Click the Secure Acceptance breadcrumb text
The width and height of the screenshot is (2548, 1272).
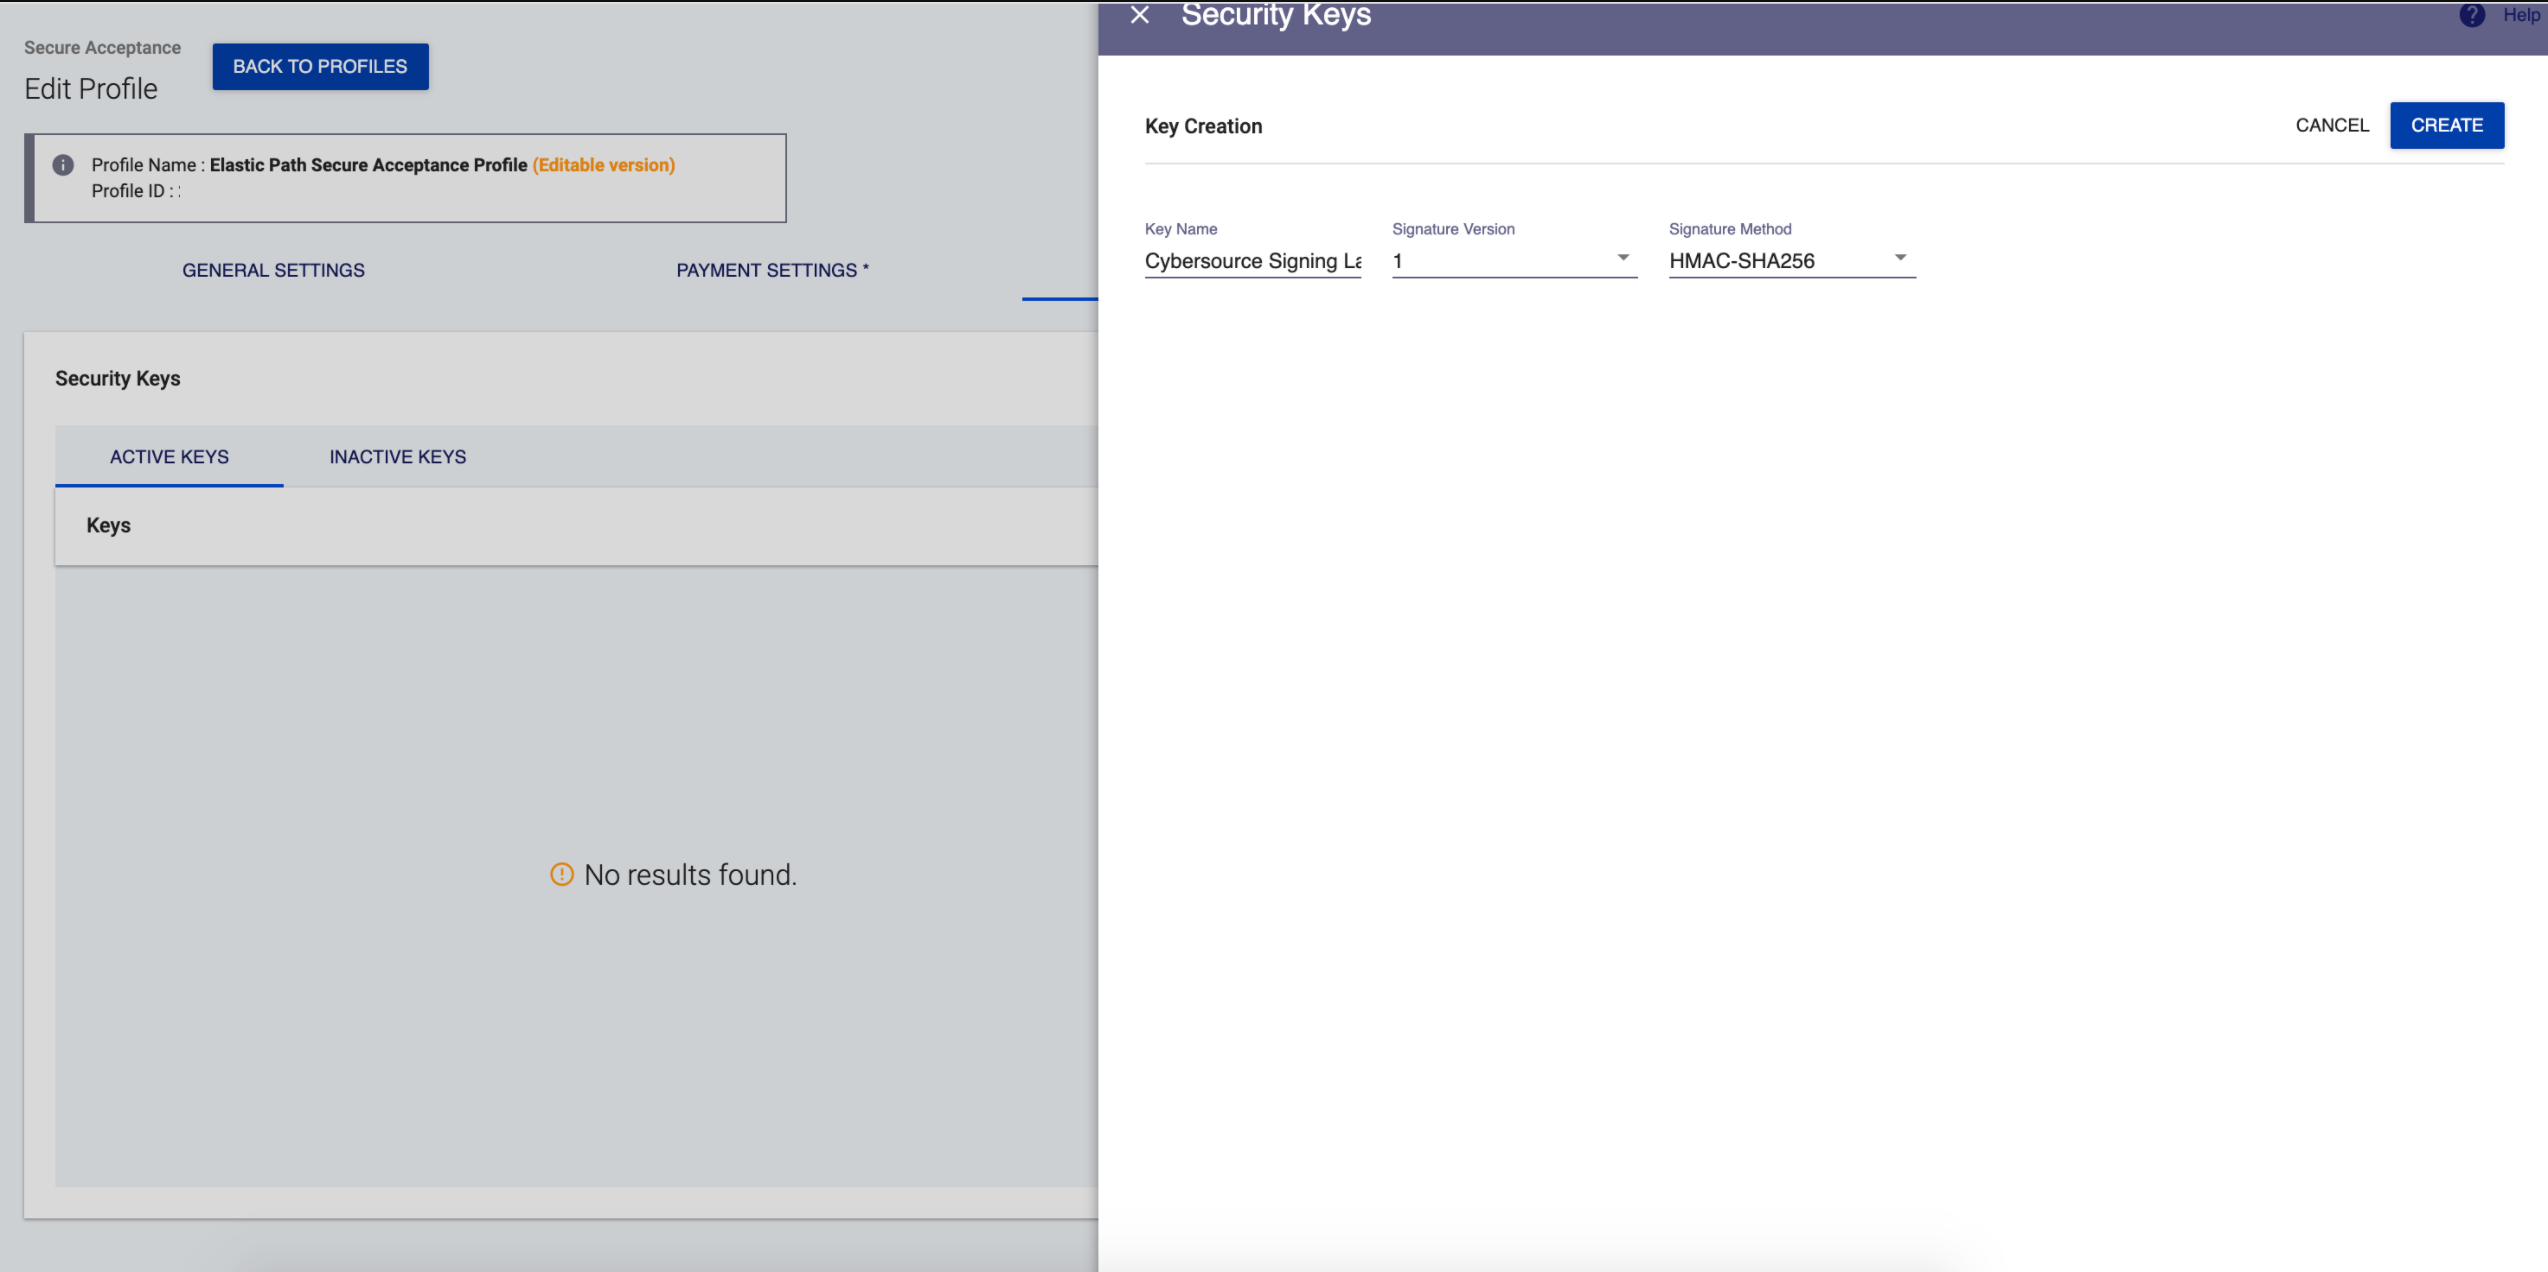pos(102,48)
